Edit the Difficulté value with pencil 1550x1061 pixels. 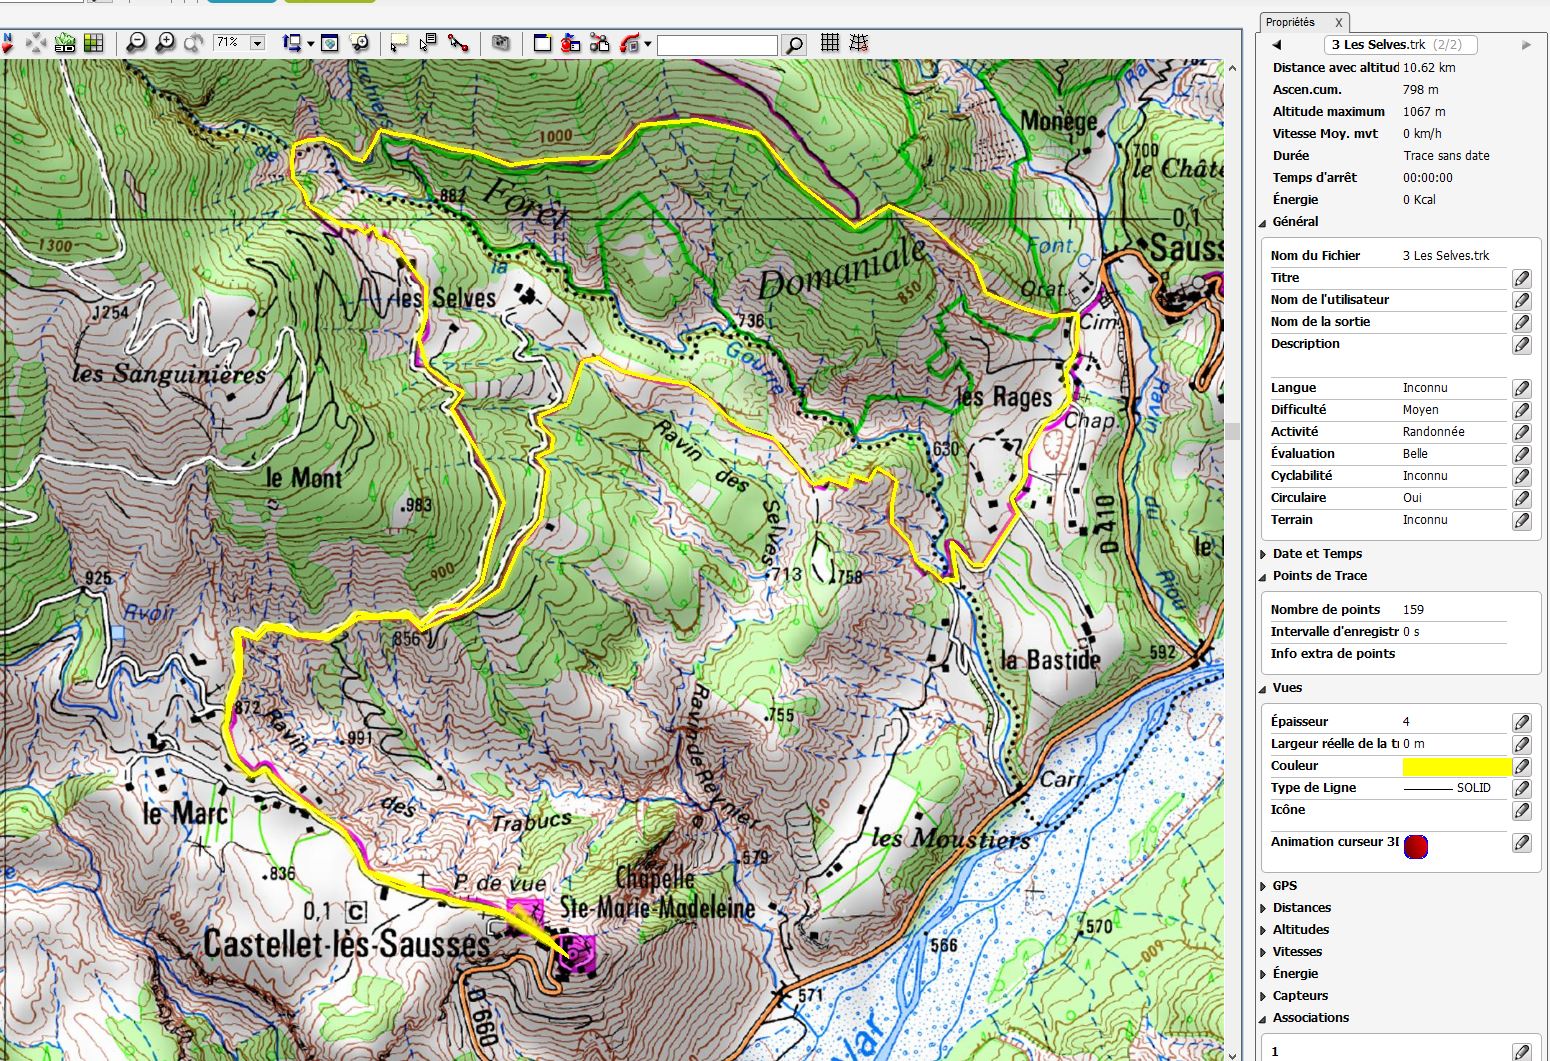coord(1521,410)
